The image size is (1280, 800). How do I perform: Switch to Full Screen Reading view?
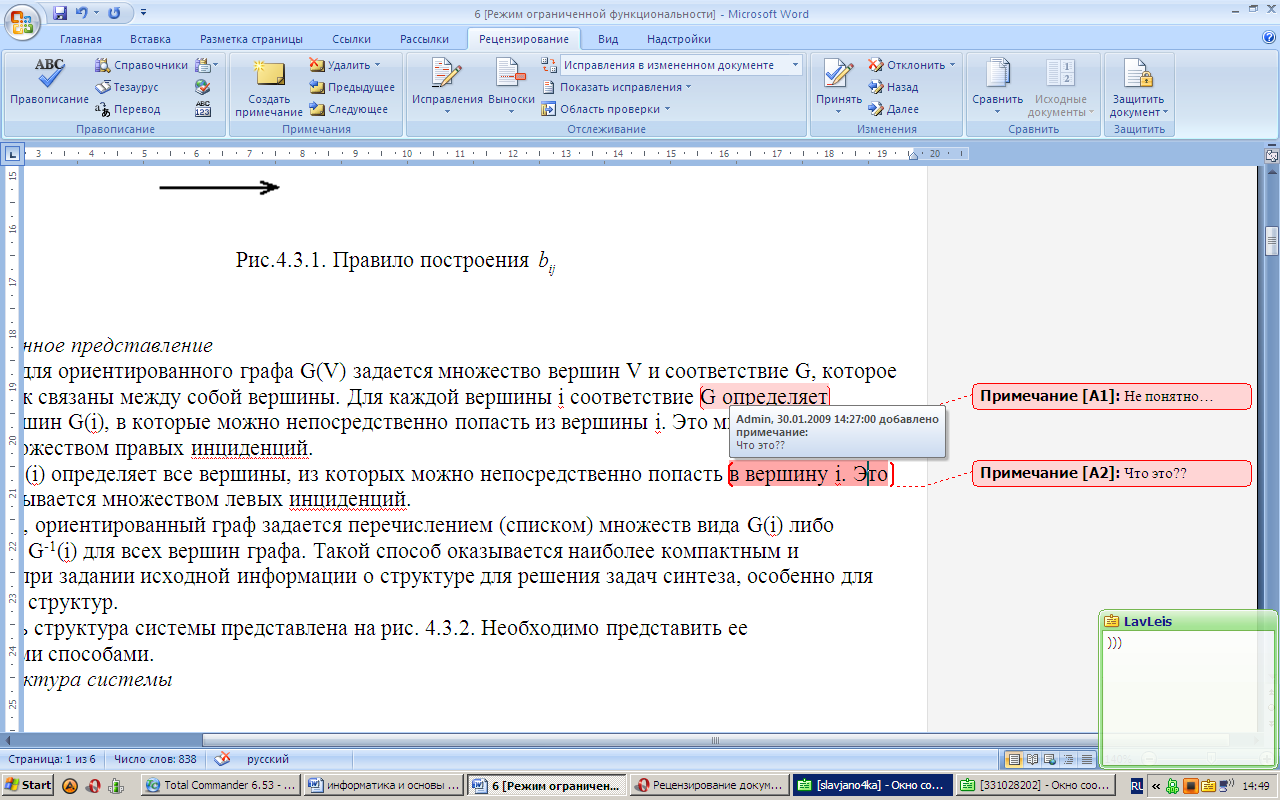click(1033, 760)
